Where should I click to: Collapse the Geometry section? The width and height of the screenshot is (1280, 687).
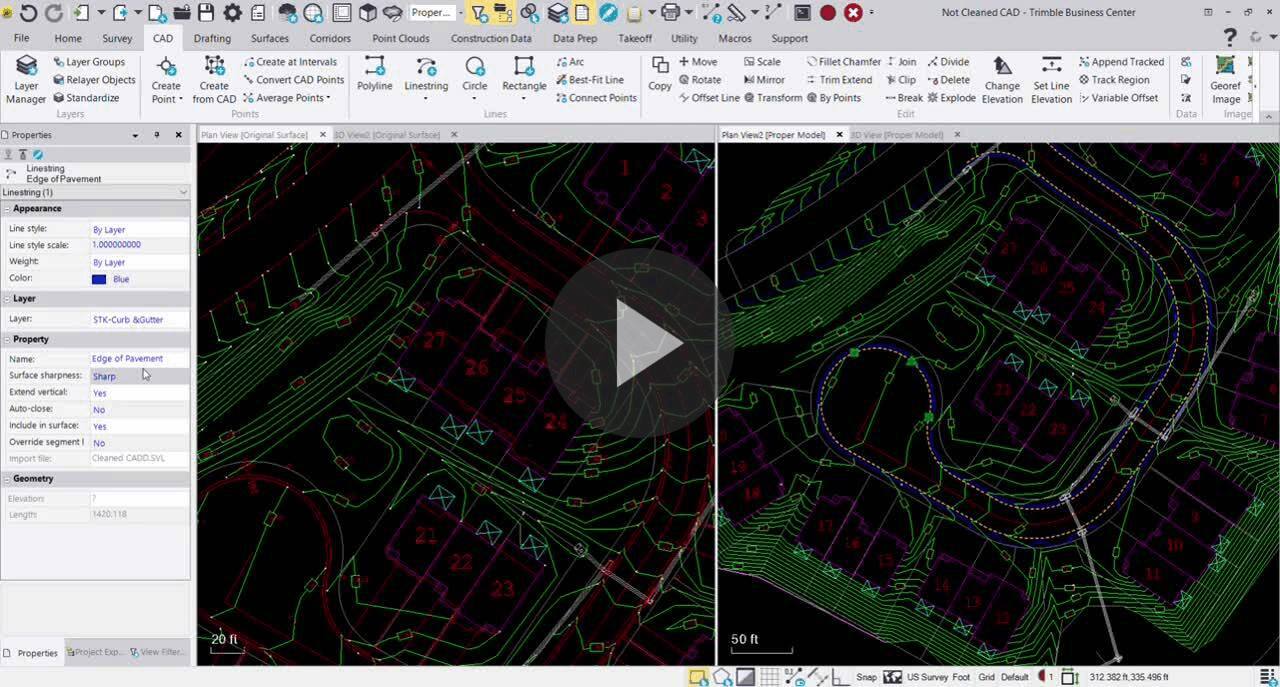point(6,479)
